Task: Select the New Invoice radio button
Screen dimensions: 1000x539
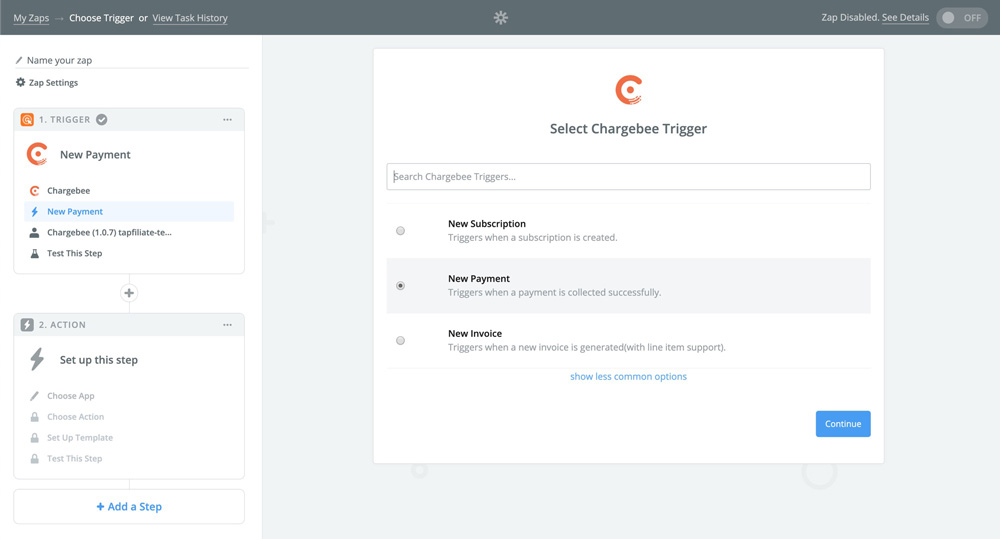Action: tap(401, 341)
